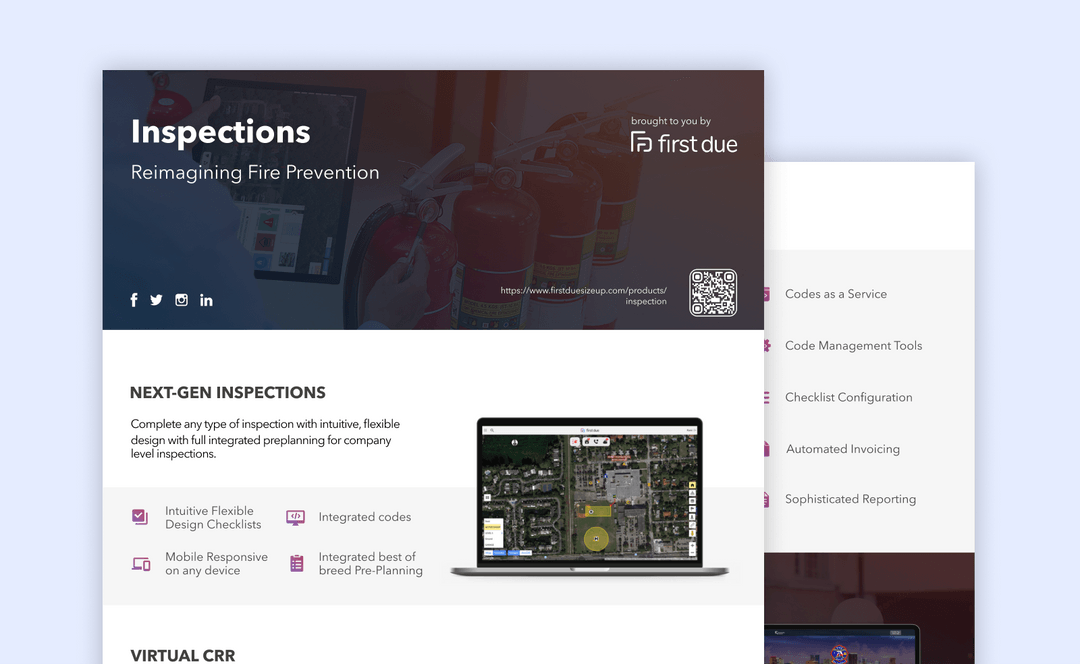Select the Pre-Planning clipboard icon
The height and width of the screenshot is (664, 1080).
click(296, 563)
